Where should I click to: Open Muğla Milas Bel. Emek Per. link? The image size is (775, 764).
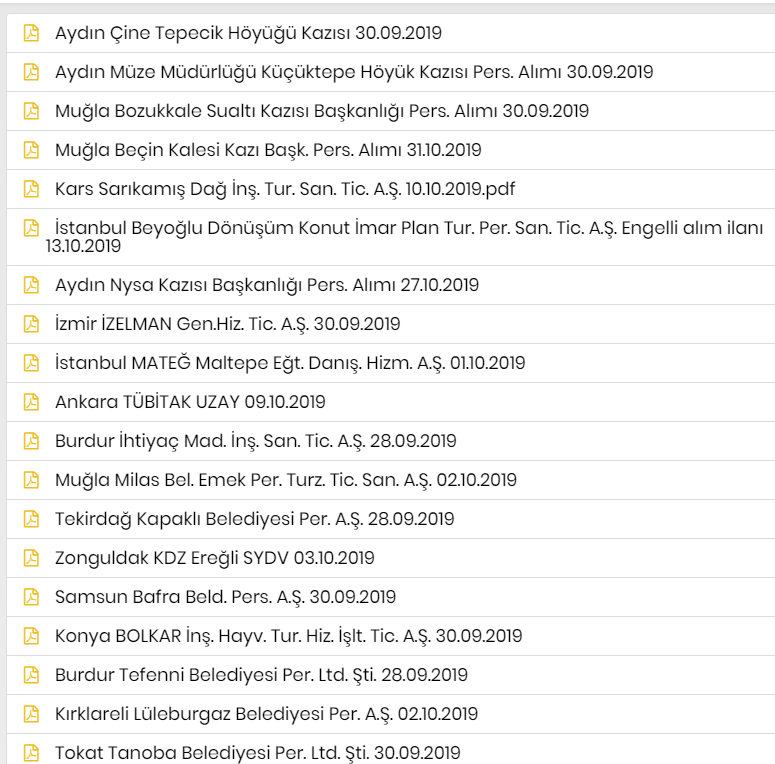pyautogui.click(x=286, y=480)
